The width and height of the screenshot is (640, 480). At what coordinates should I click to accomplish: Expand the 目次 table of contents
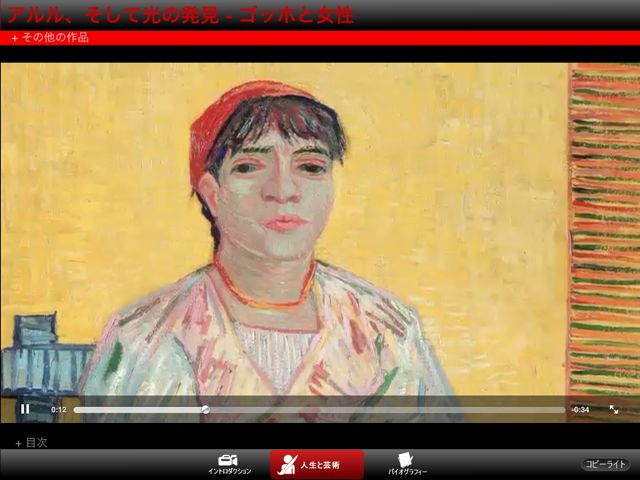coord(31,443)
